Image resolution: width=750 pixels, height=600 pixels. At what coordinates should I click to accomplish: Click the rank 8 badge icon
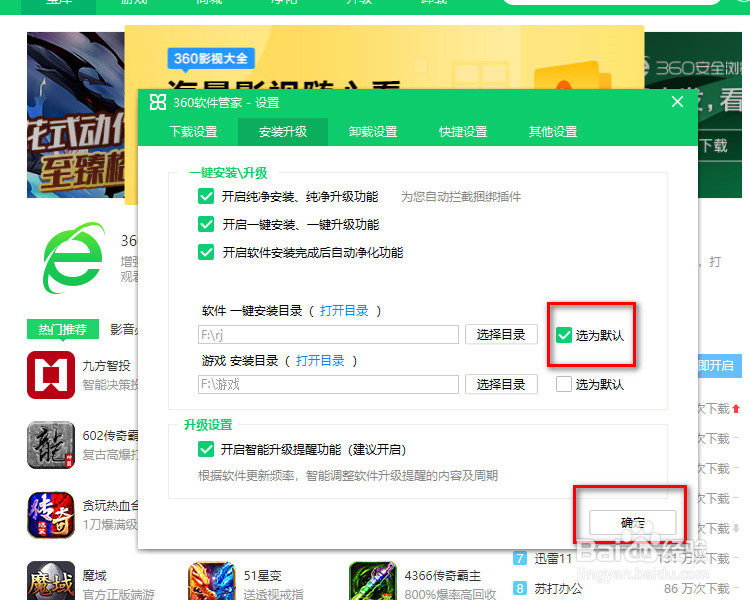[x=519, y=588]
